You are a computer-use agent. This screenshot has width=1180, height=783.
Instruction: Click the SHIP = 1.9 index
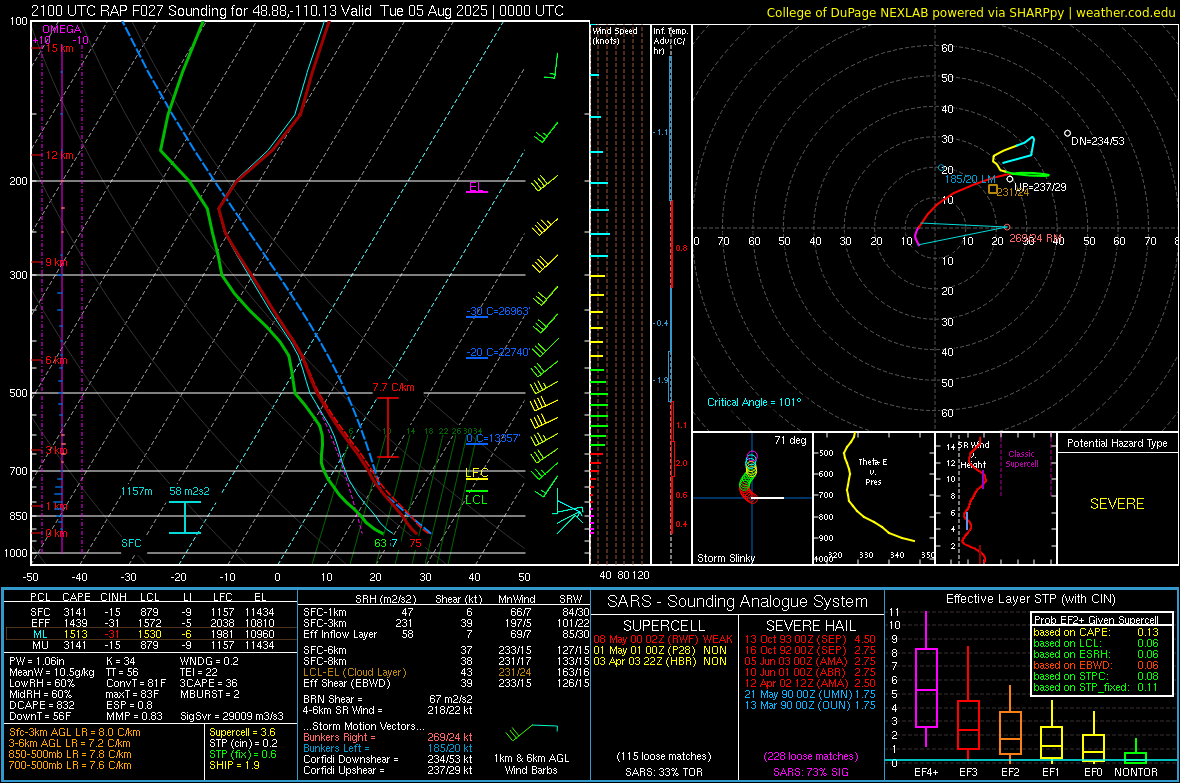click(x=234, y=765)
